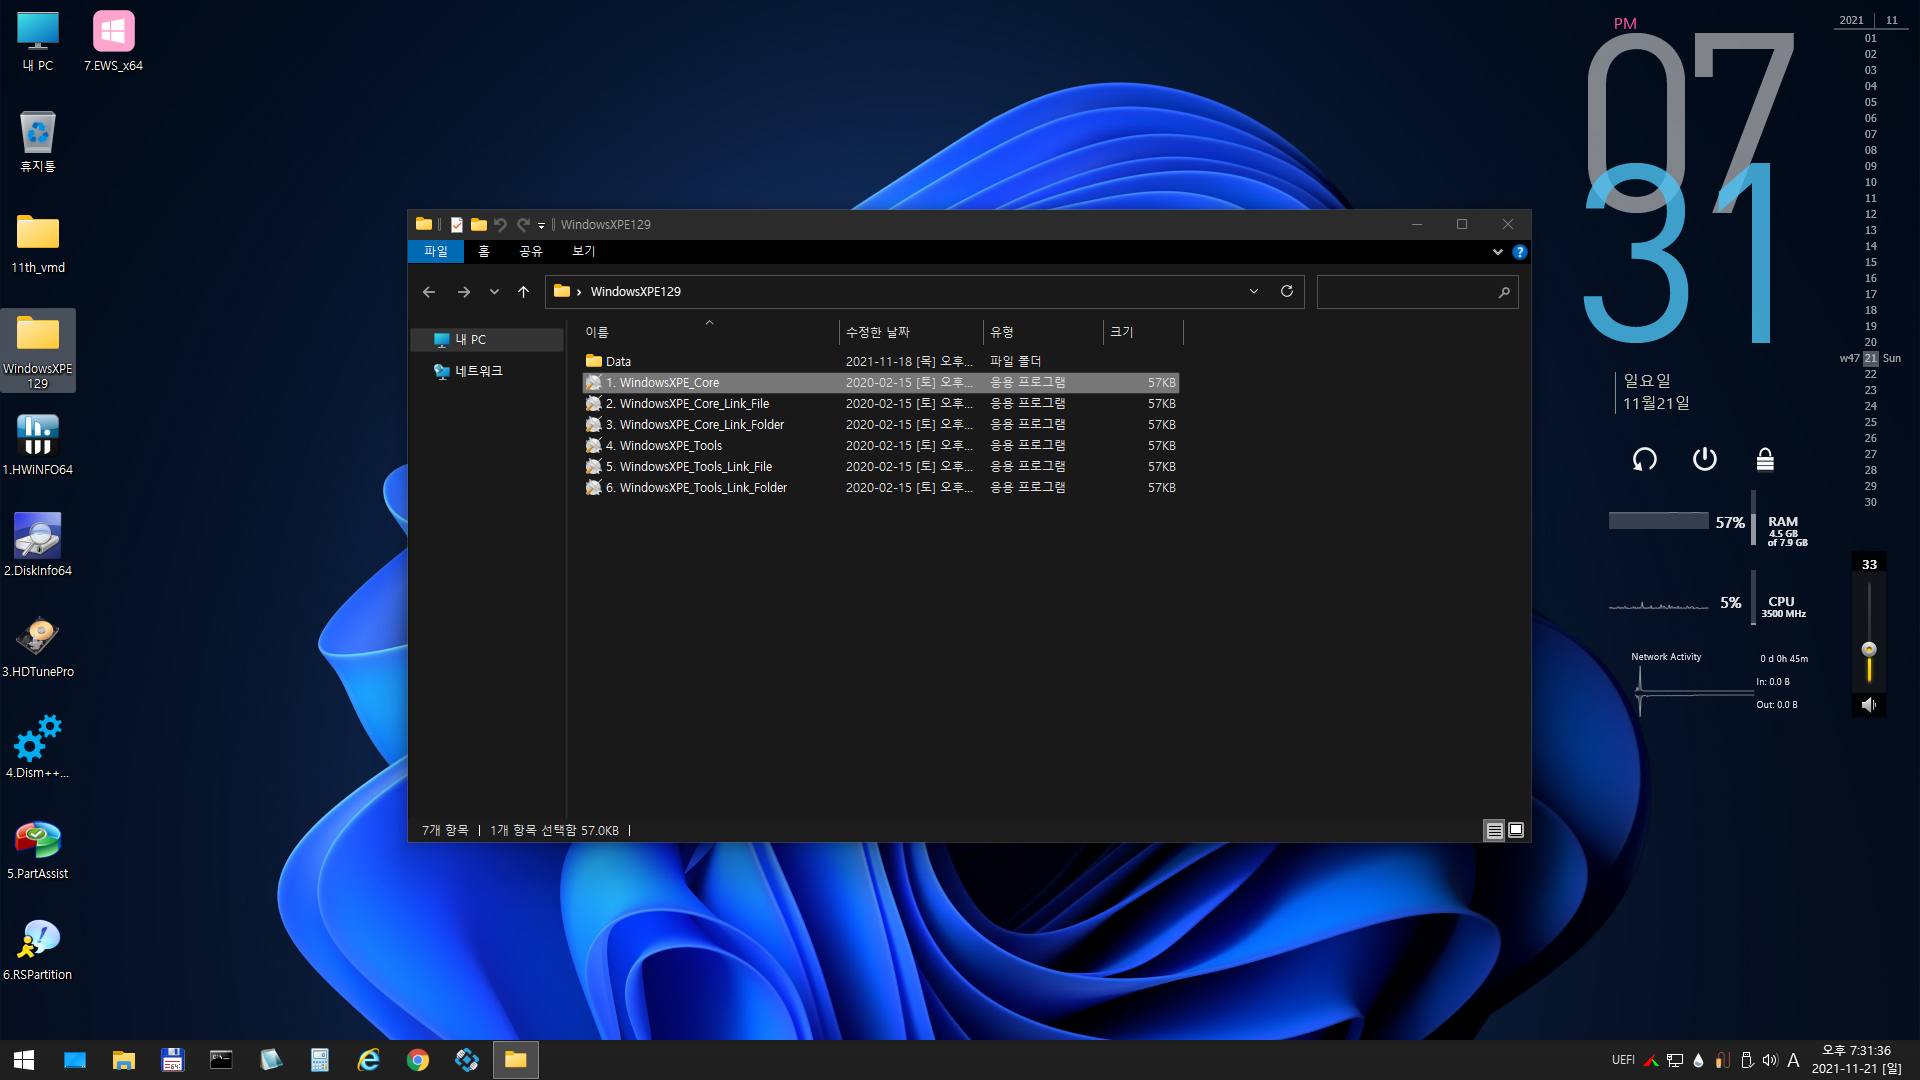Viewport: 1920px width, 1080px height.
Task: Select 4. WindowsXPE_Tools file
Action: pyautogui.click(x=881, y=446)
